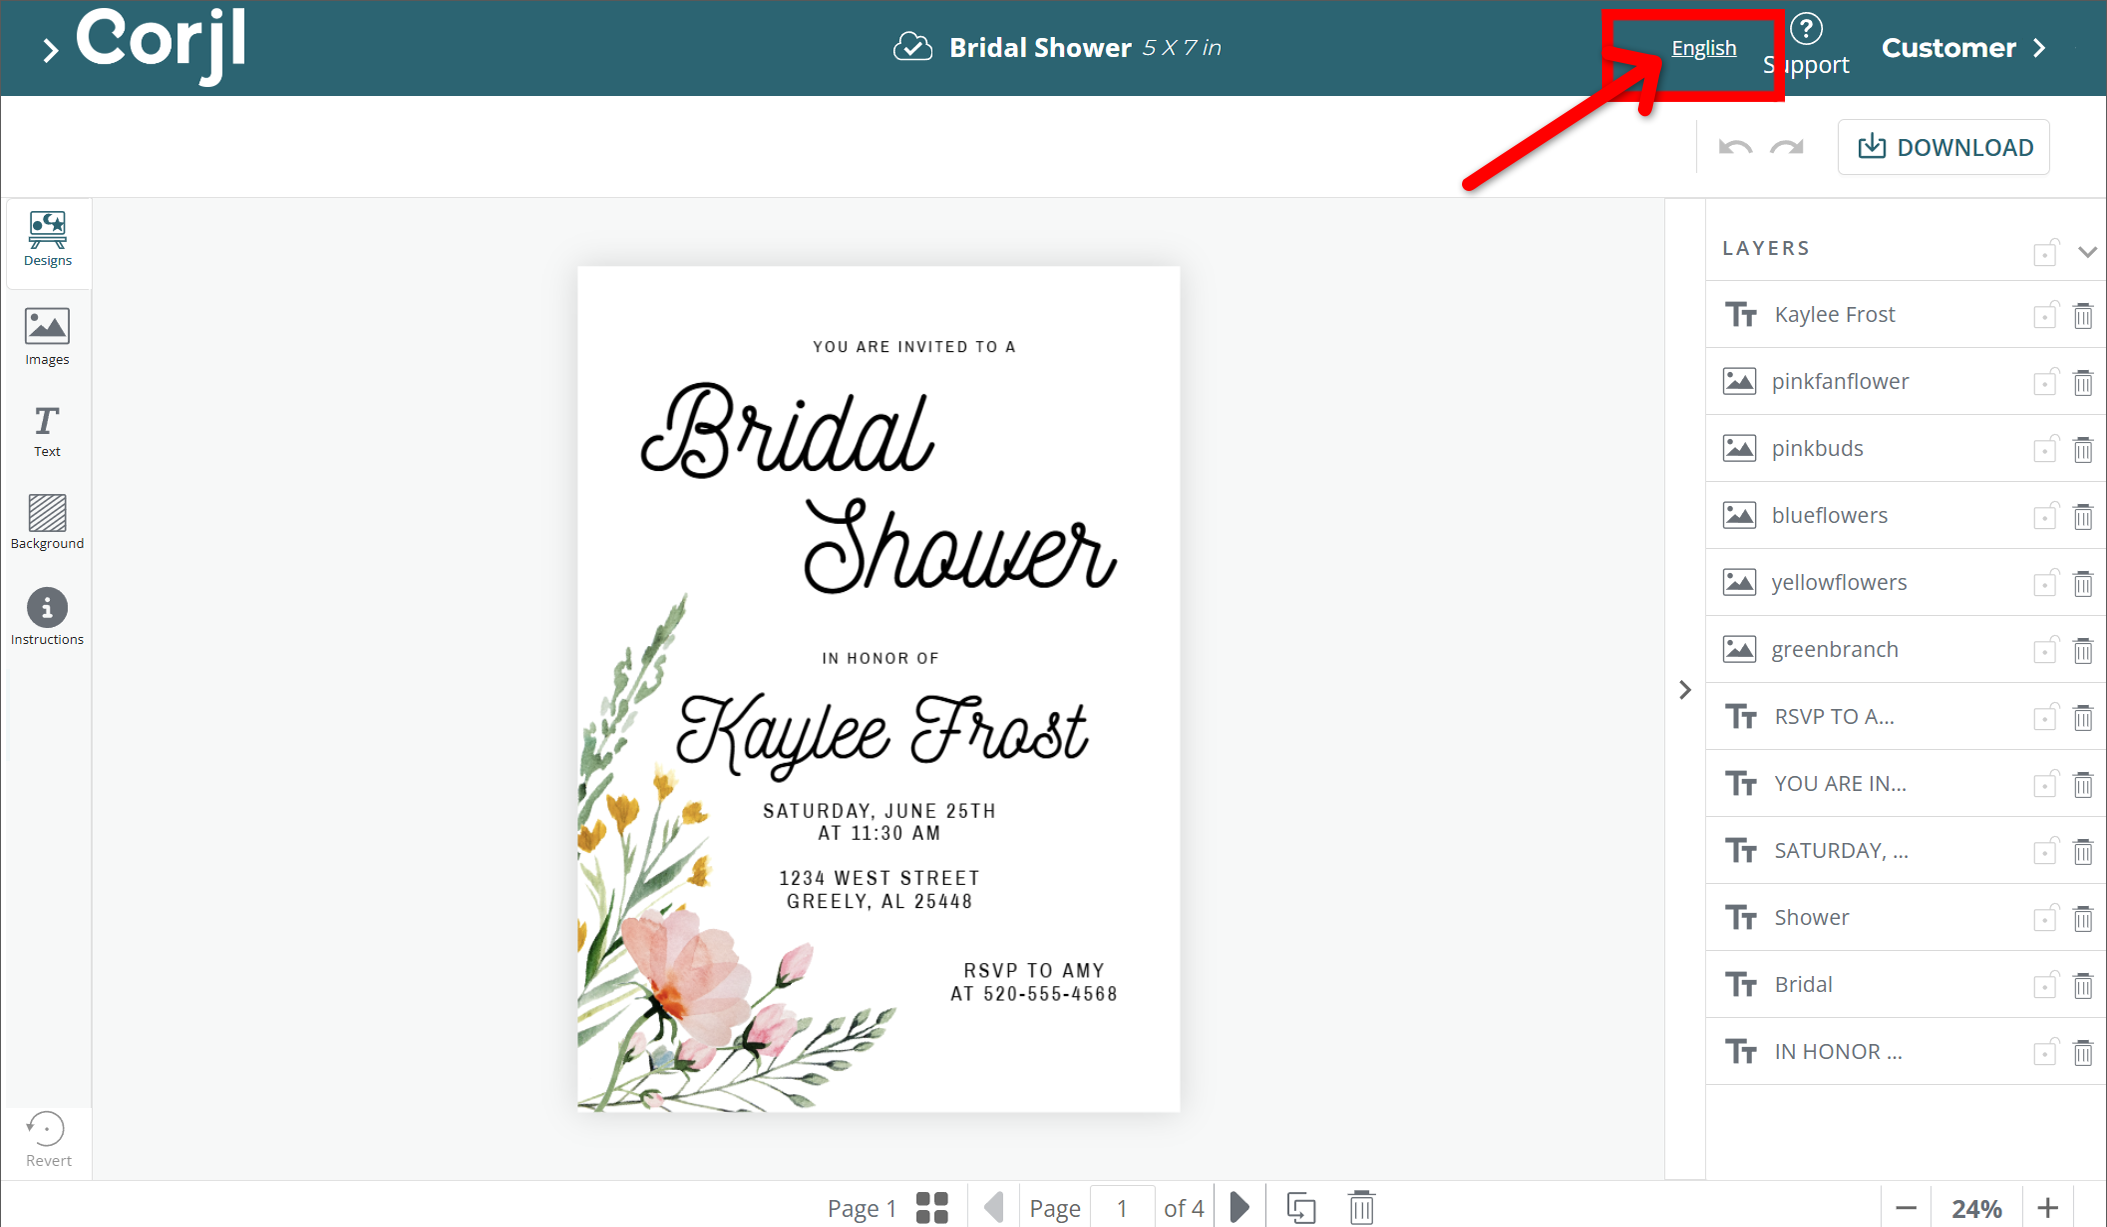The height and width of the screenshot is (1227, 2107).
Task: Open the Background panel
Action: [47, 522]
